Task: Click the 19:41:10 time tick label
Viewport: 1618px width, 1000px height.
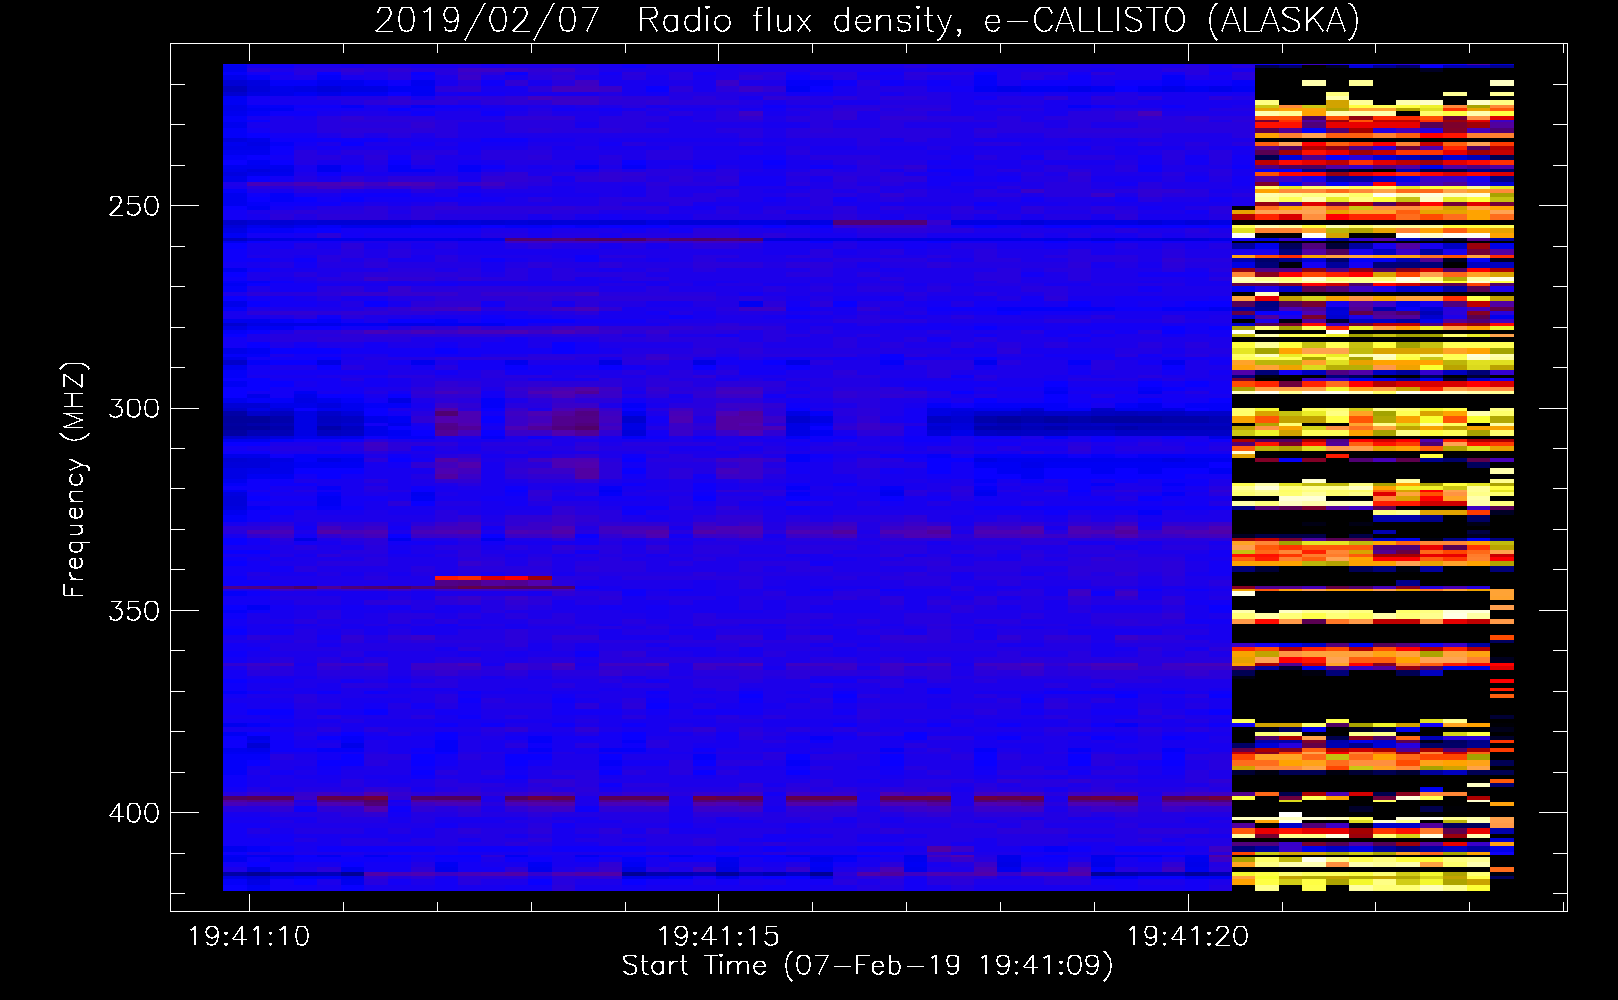Action: click(x=249, y=937)
